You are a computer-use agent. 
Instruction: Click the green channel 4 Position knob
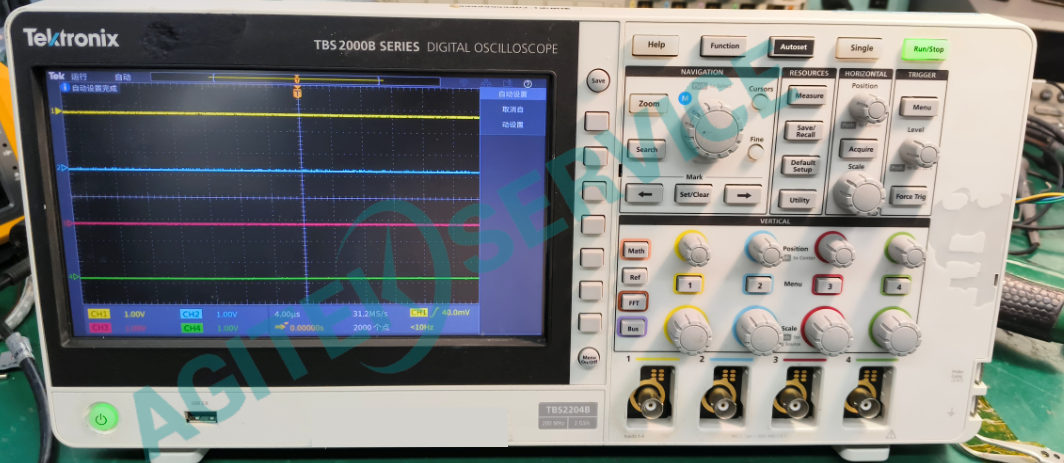(x=905, y=251)
